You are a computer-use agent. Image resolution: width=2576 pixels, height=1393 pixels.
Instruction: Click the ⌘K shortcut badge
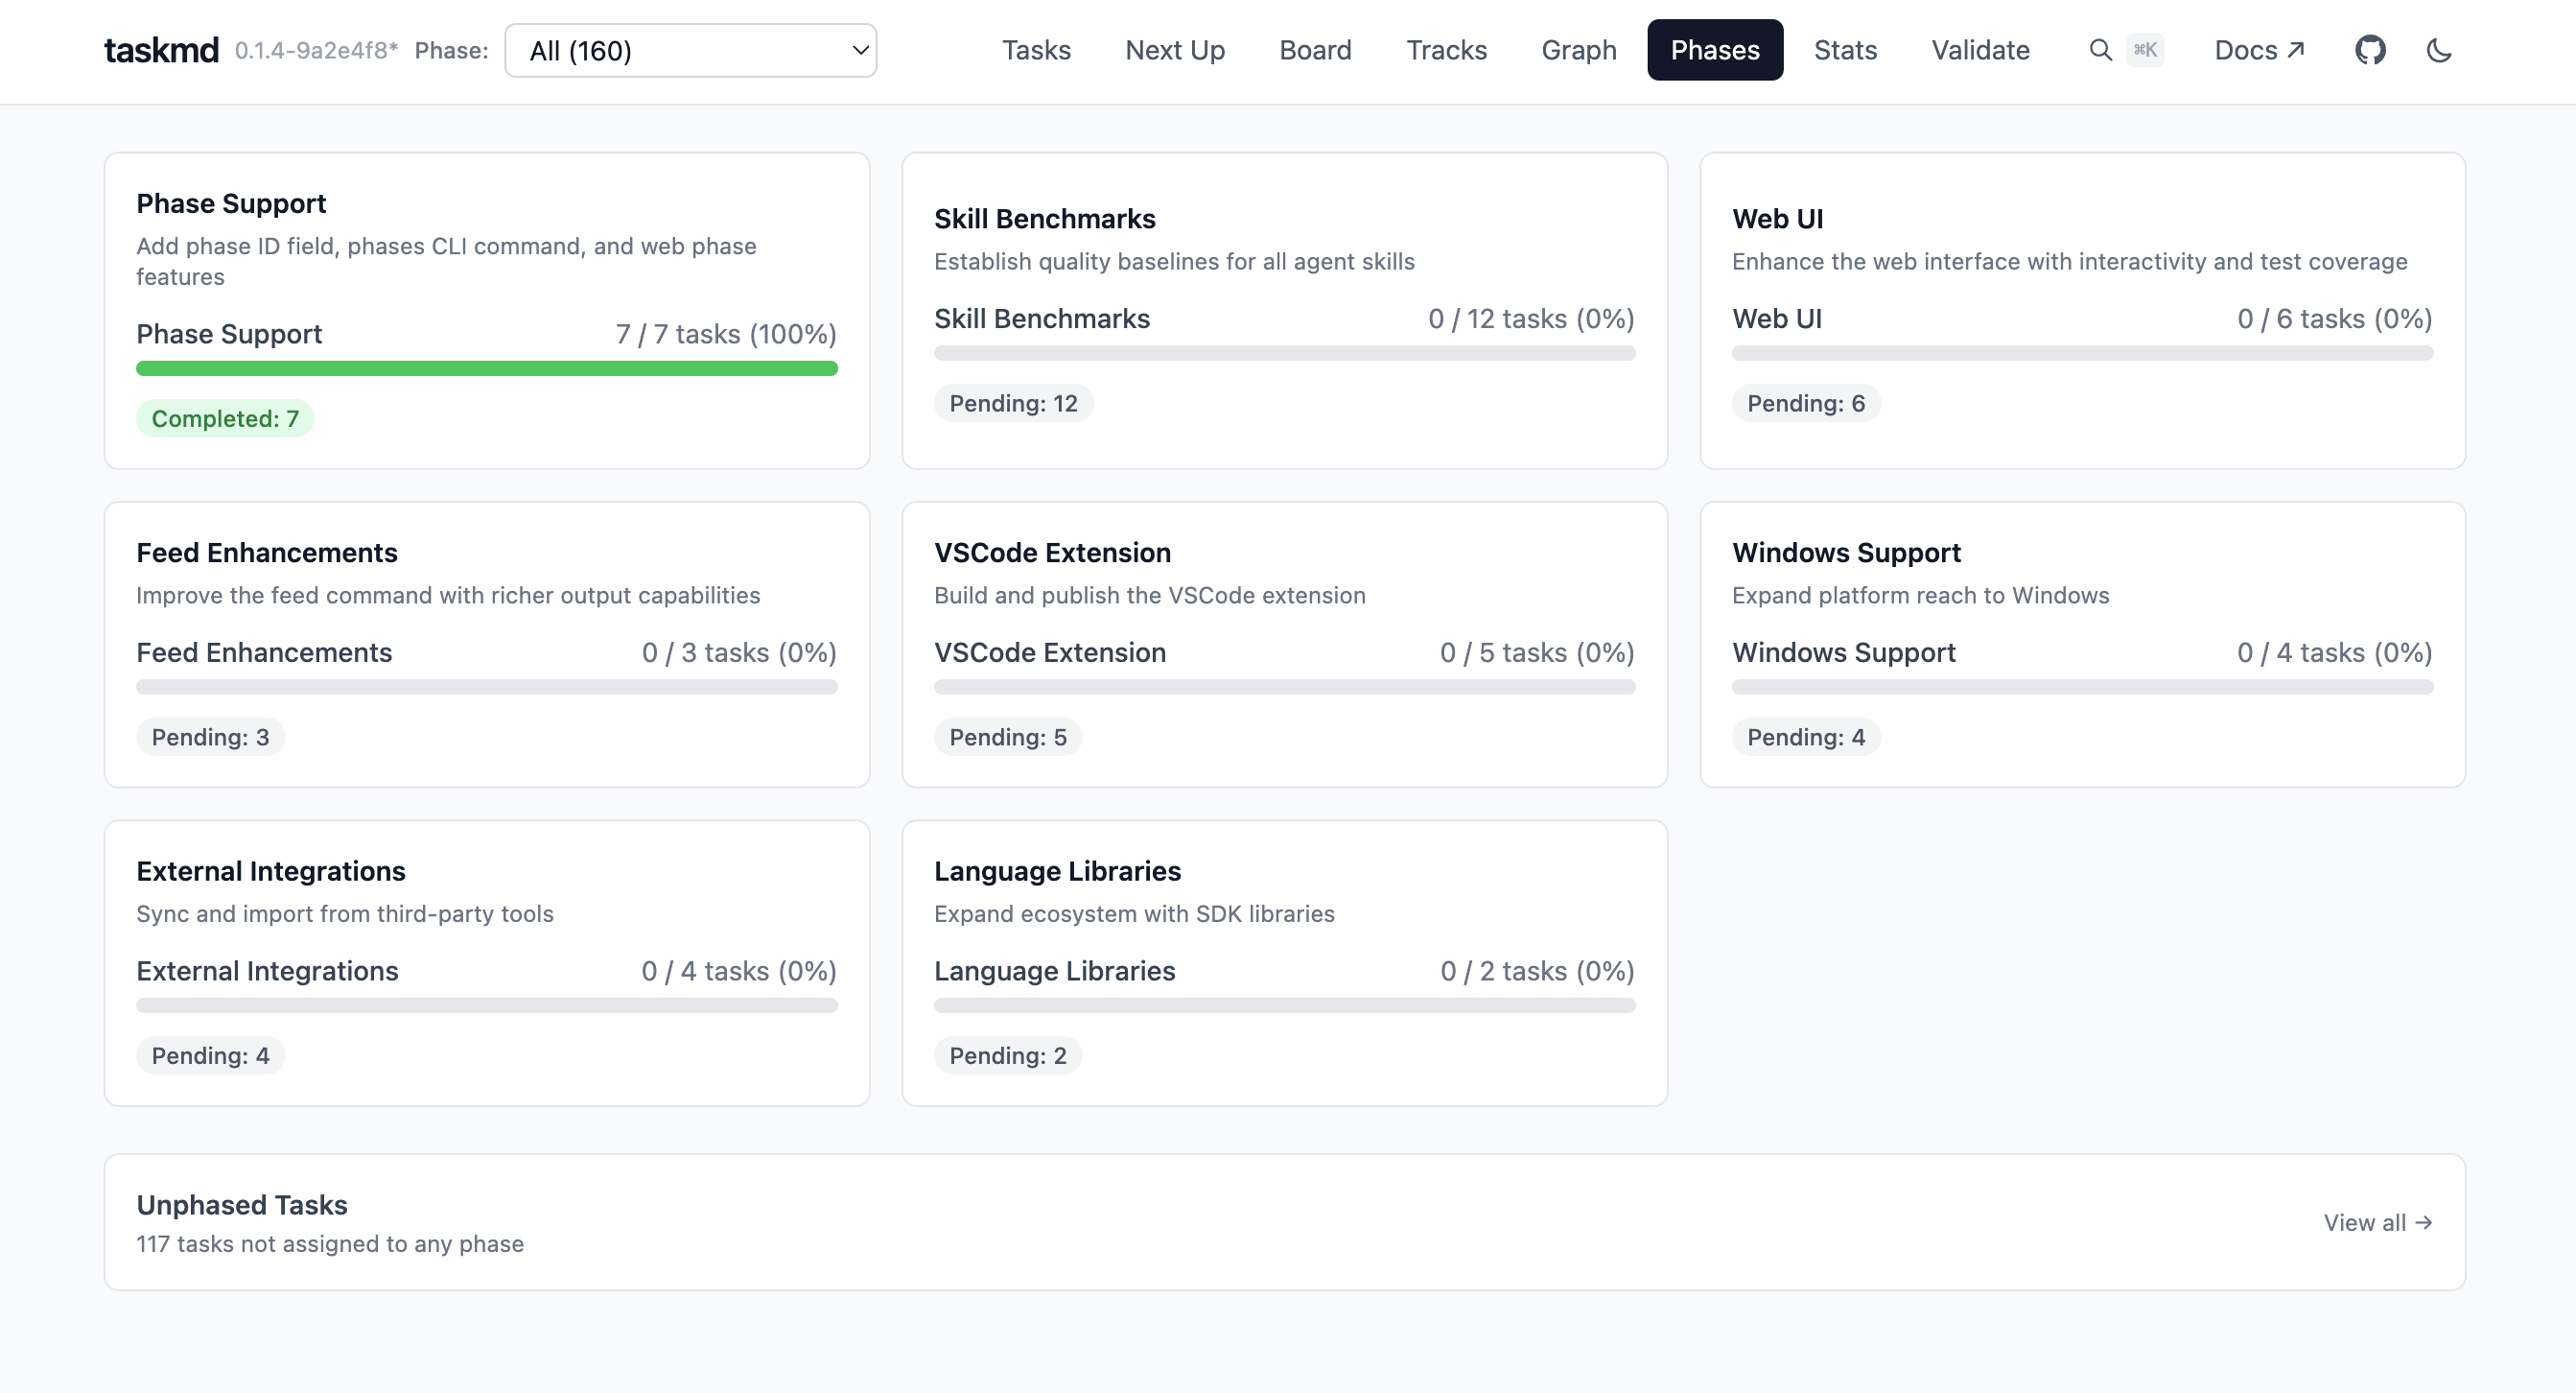point(2144,50)
